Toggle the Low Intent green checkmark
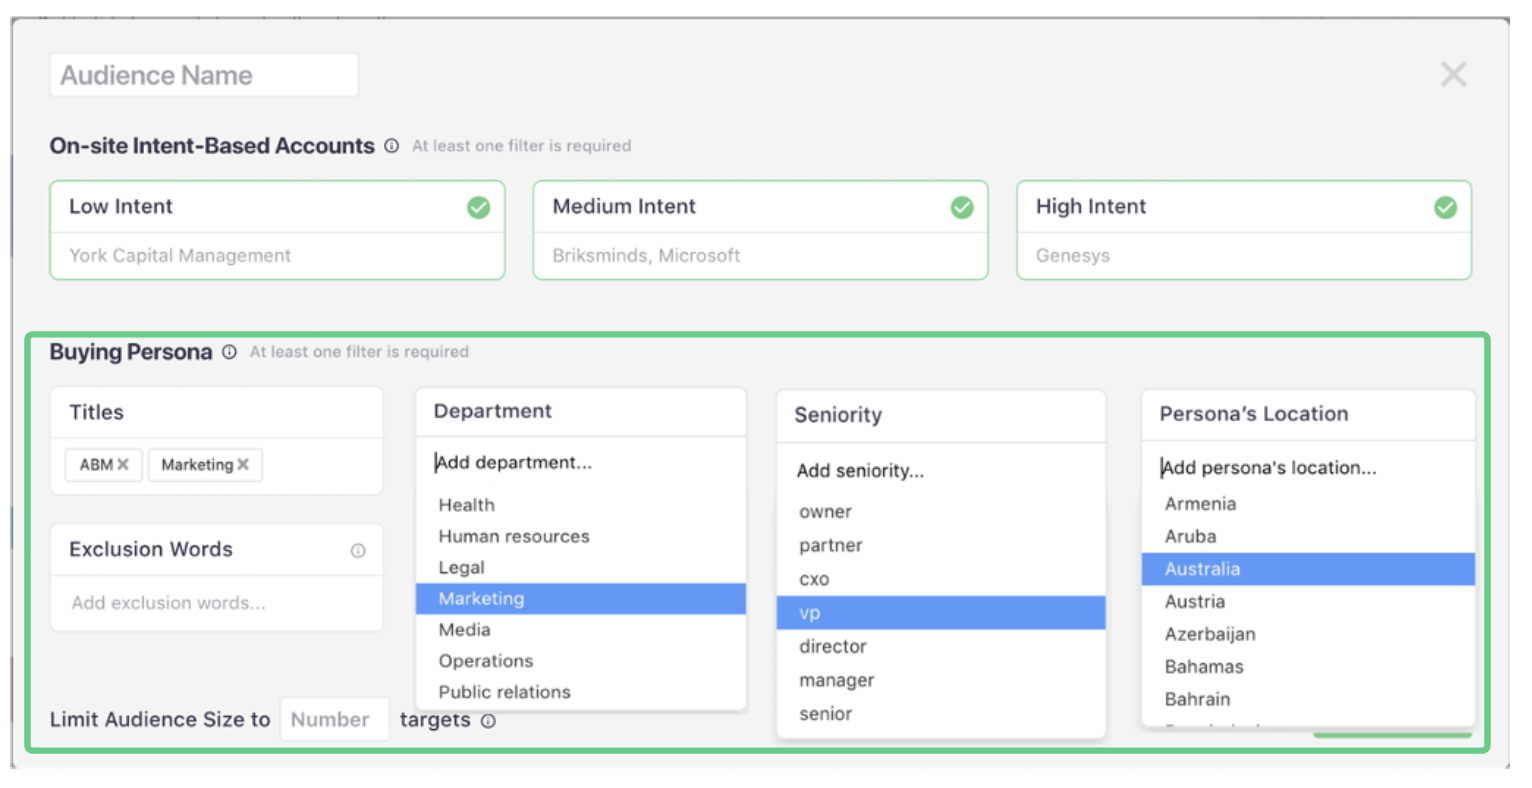The width and height of the screenshot is (1532, 788). [x=479, y=207]
